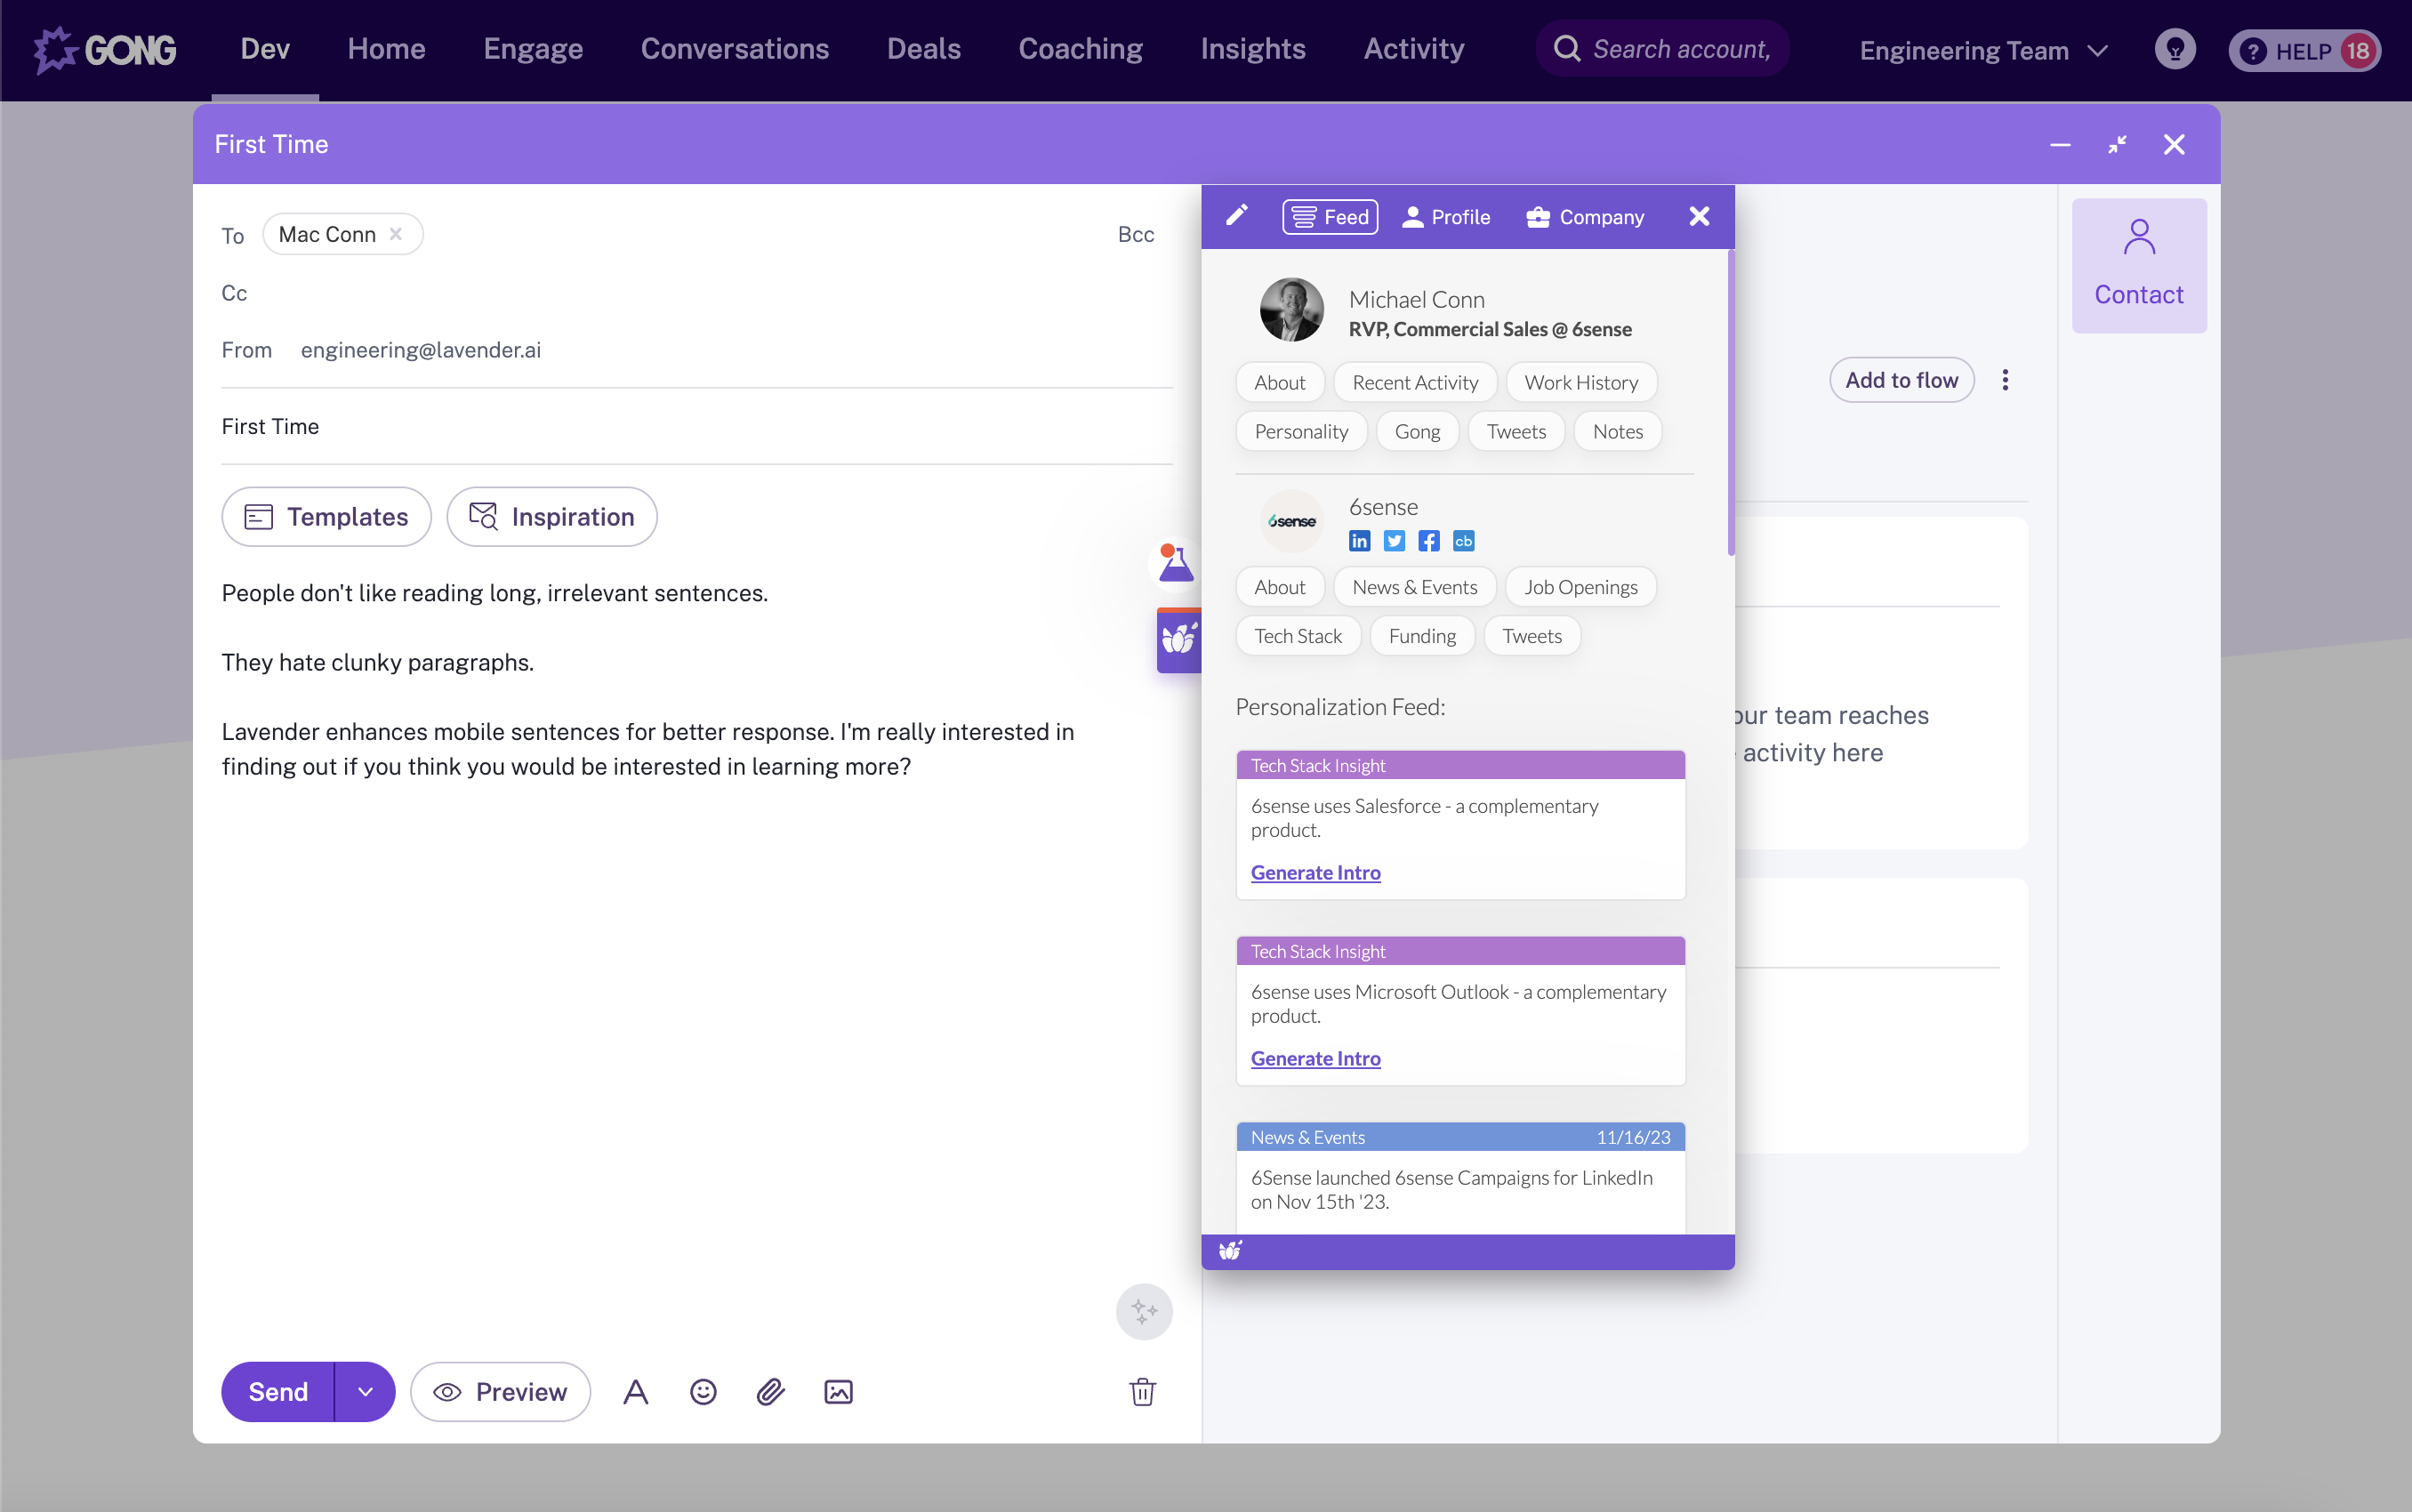Click Generate Intro under the Salesforce insight

pyautogui.click(x=1315, y=872)
